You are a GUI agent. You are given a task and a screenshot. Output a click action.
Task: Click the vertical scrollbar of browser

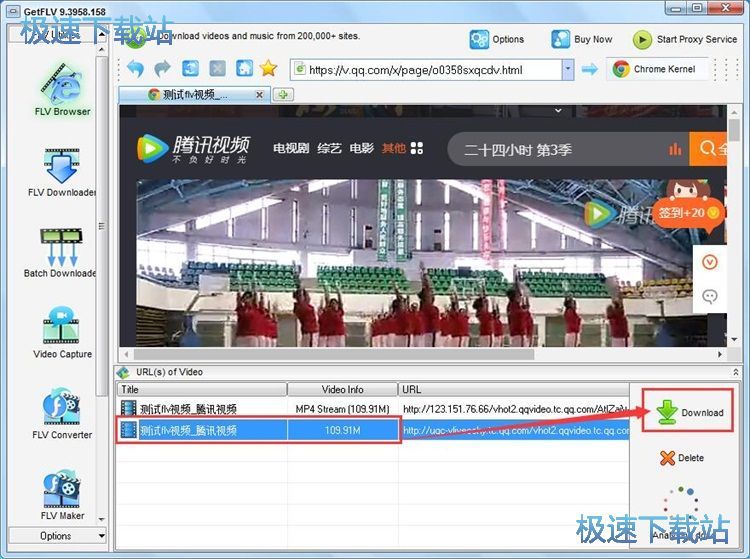(734, 130)
